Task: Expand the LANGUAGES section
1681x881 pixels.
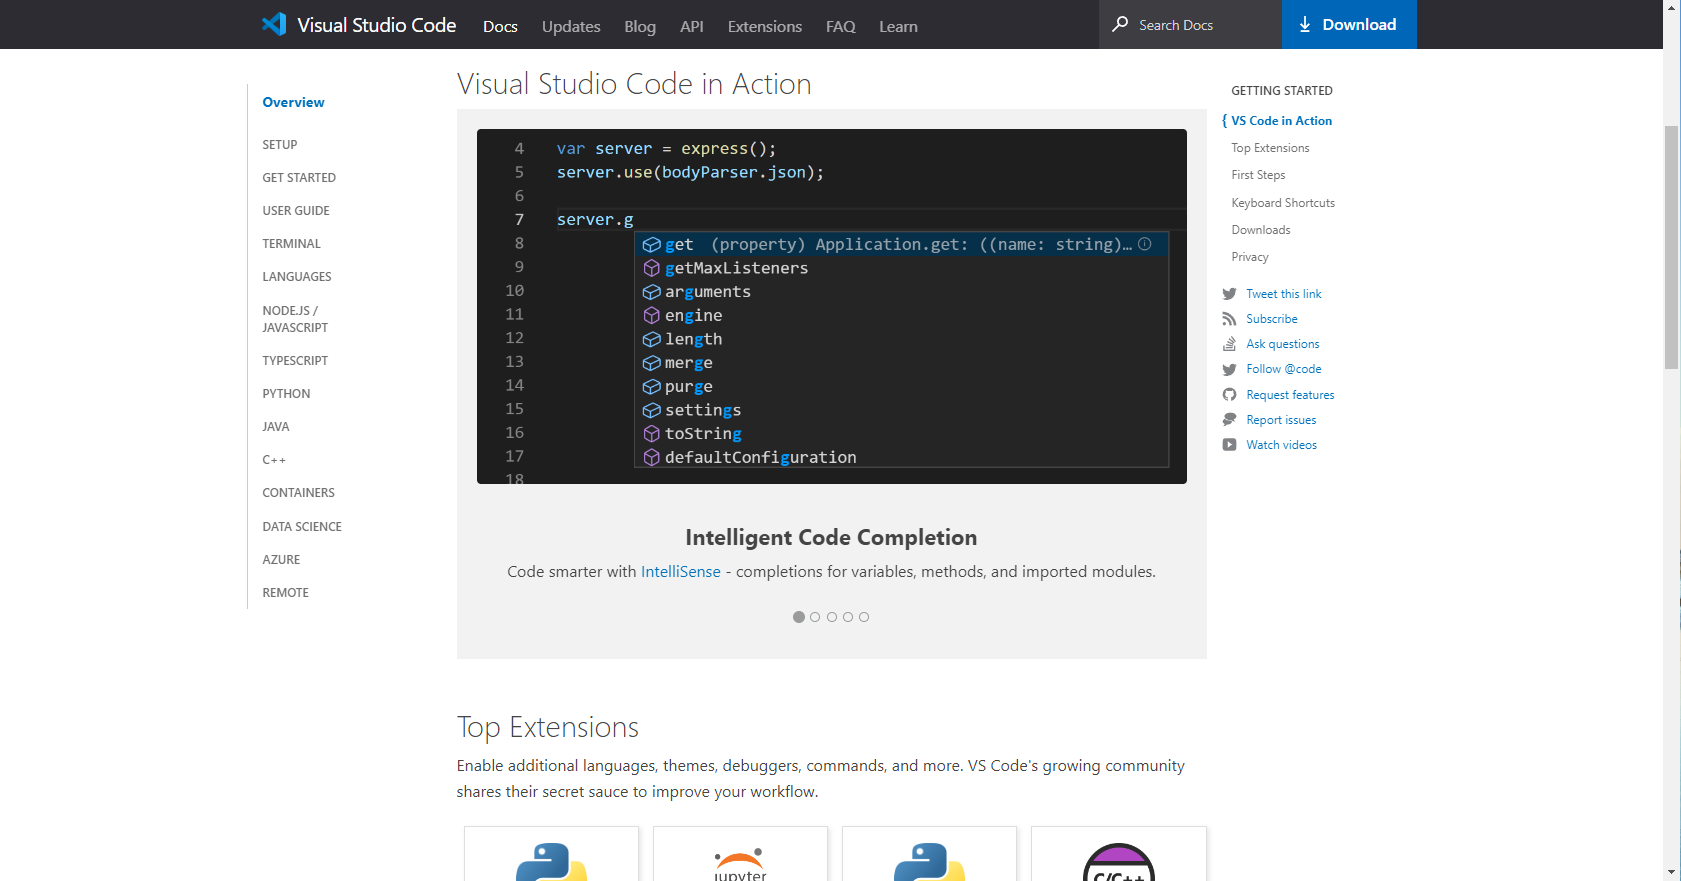Action: pos(297,277)
